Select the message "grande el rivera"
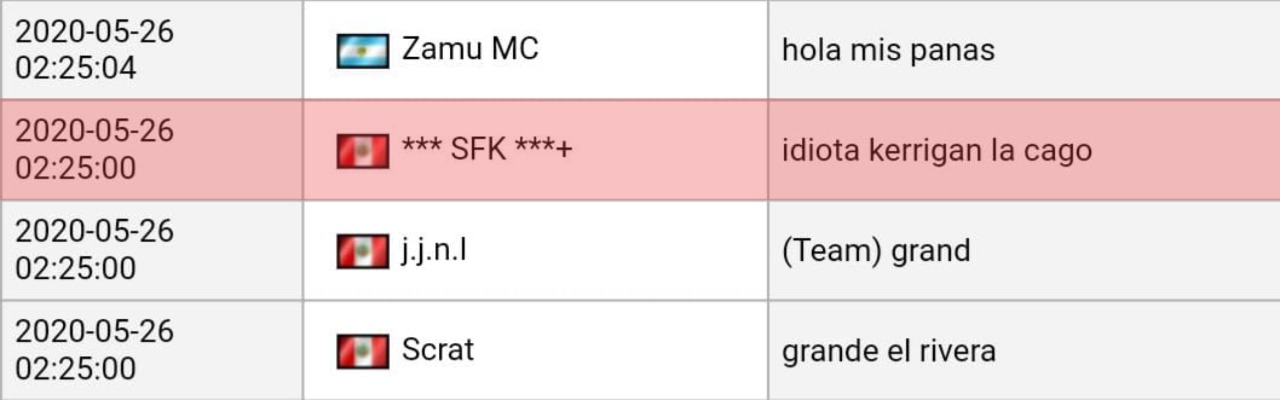1280x400 pixels. pos(888,351)
